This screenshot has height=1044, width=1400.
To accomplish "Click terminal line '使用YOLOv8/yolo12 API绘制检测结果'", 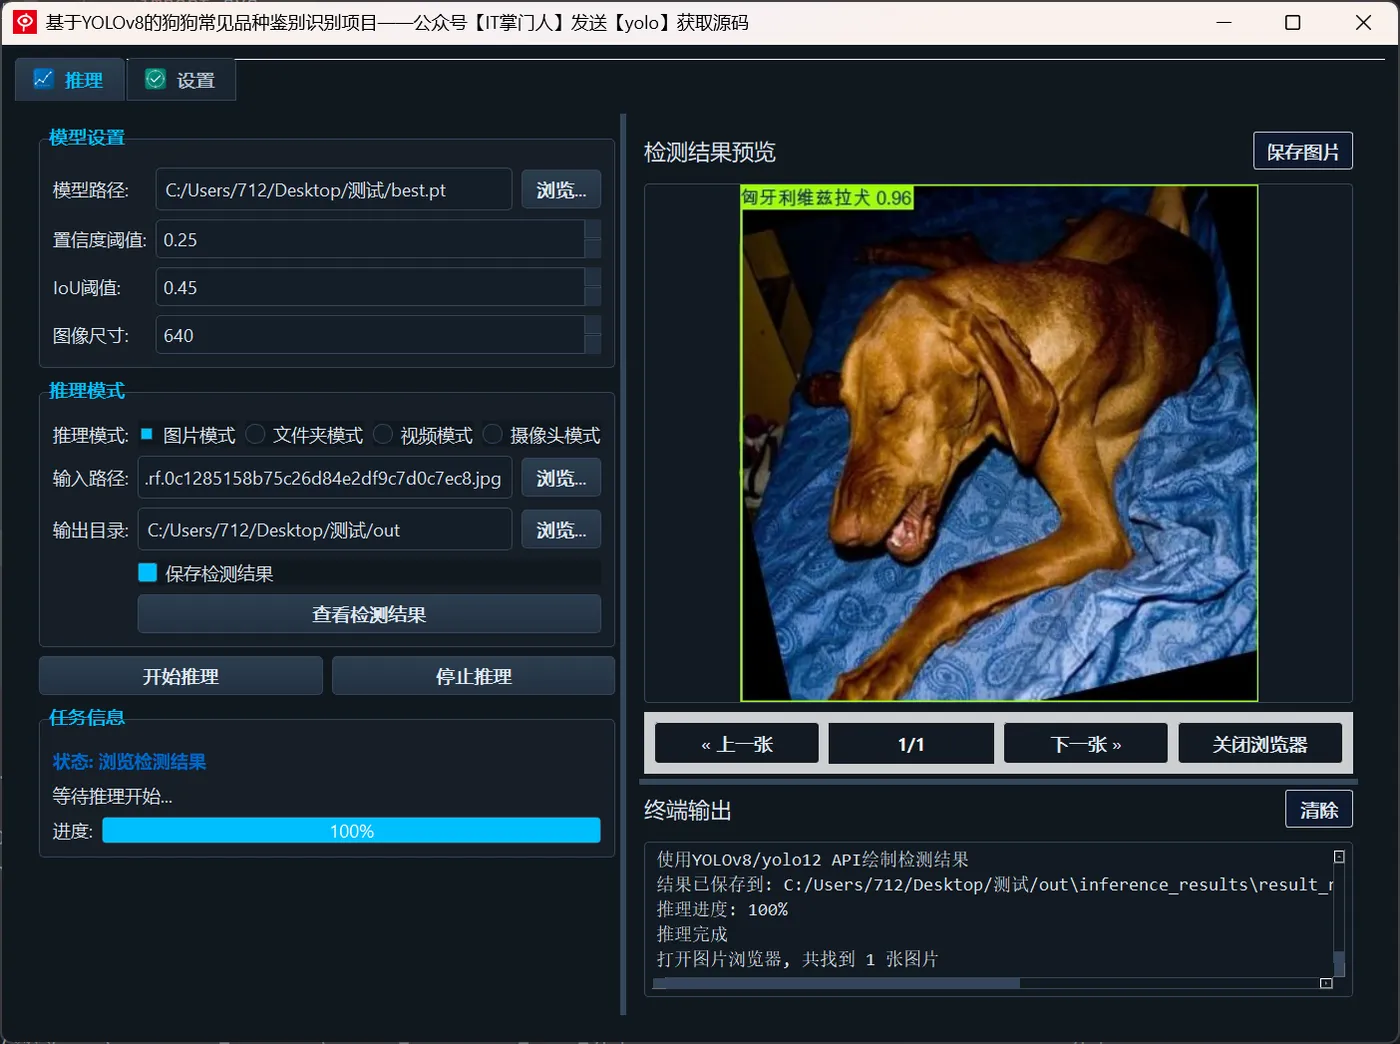I will click(812, 860).
